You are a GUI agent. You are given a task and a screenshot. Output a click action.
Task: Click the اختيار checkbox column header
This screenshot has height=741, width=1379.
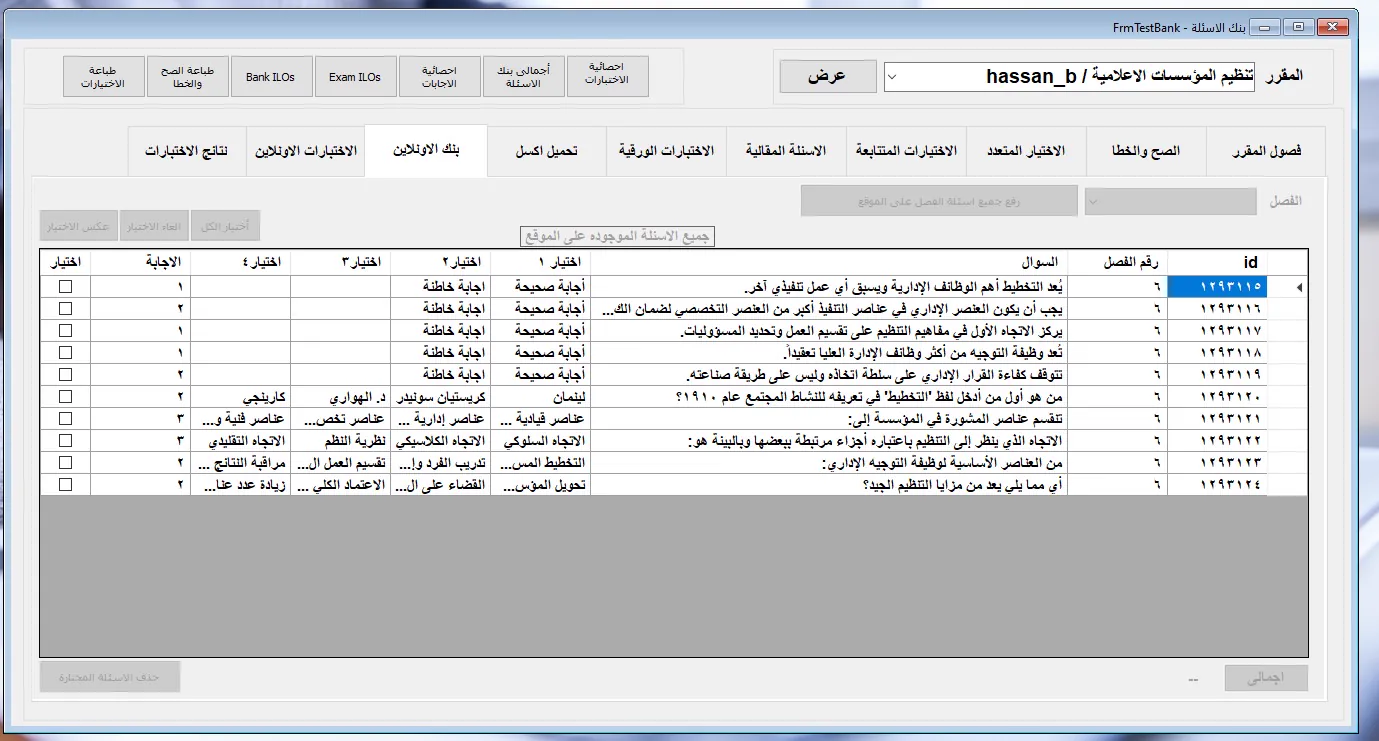(x=65, y=263)
